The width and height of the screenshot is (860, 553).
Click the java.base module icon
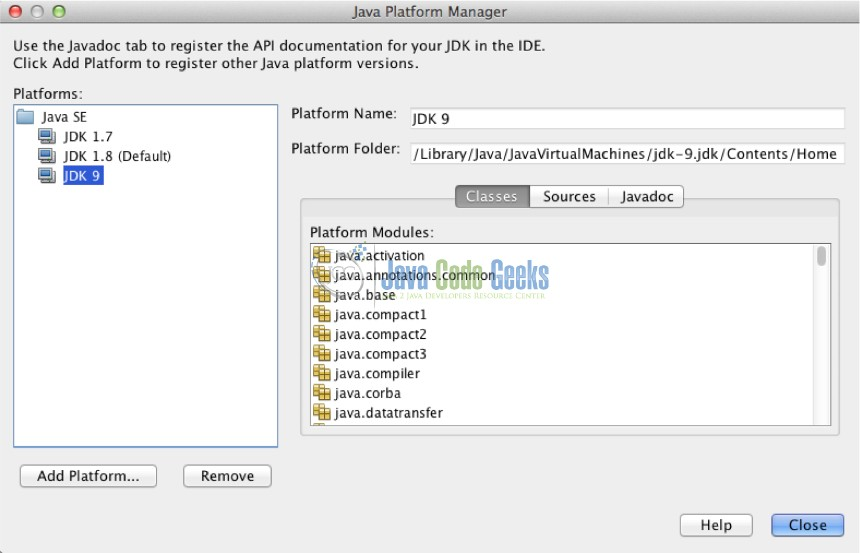click(x=322, y=295)
